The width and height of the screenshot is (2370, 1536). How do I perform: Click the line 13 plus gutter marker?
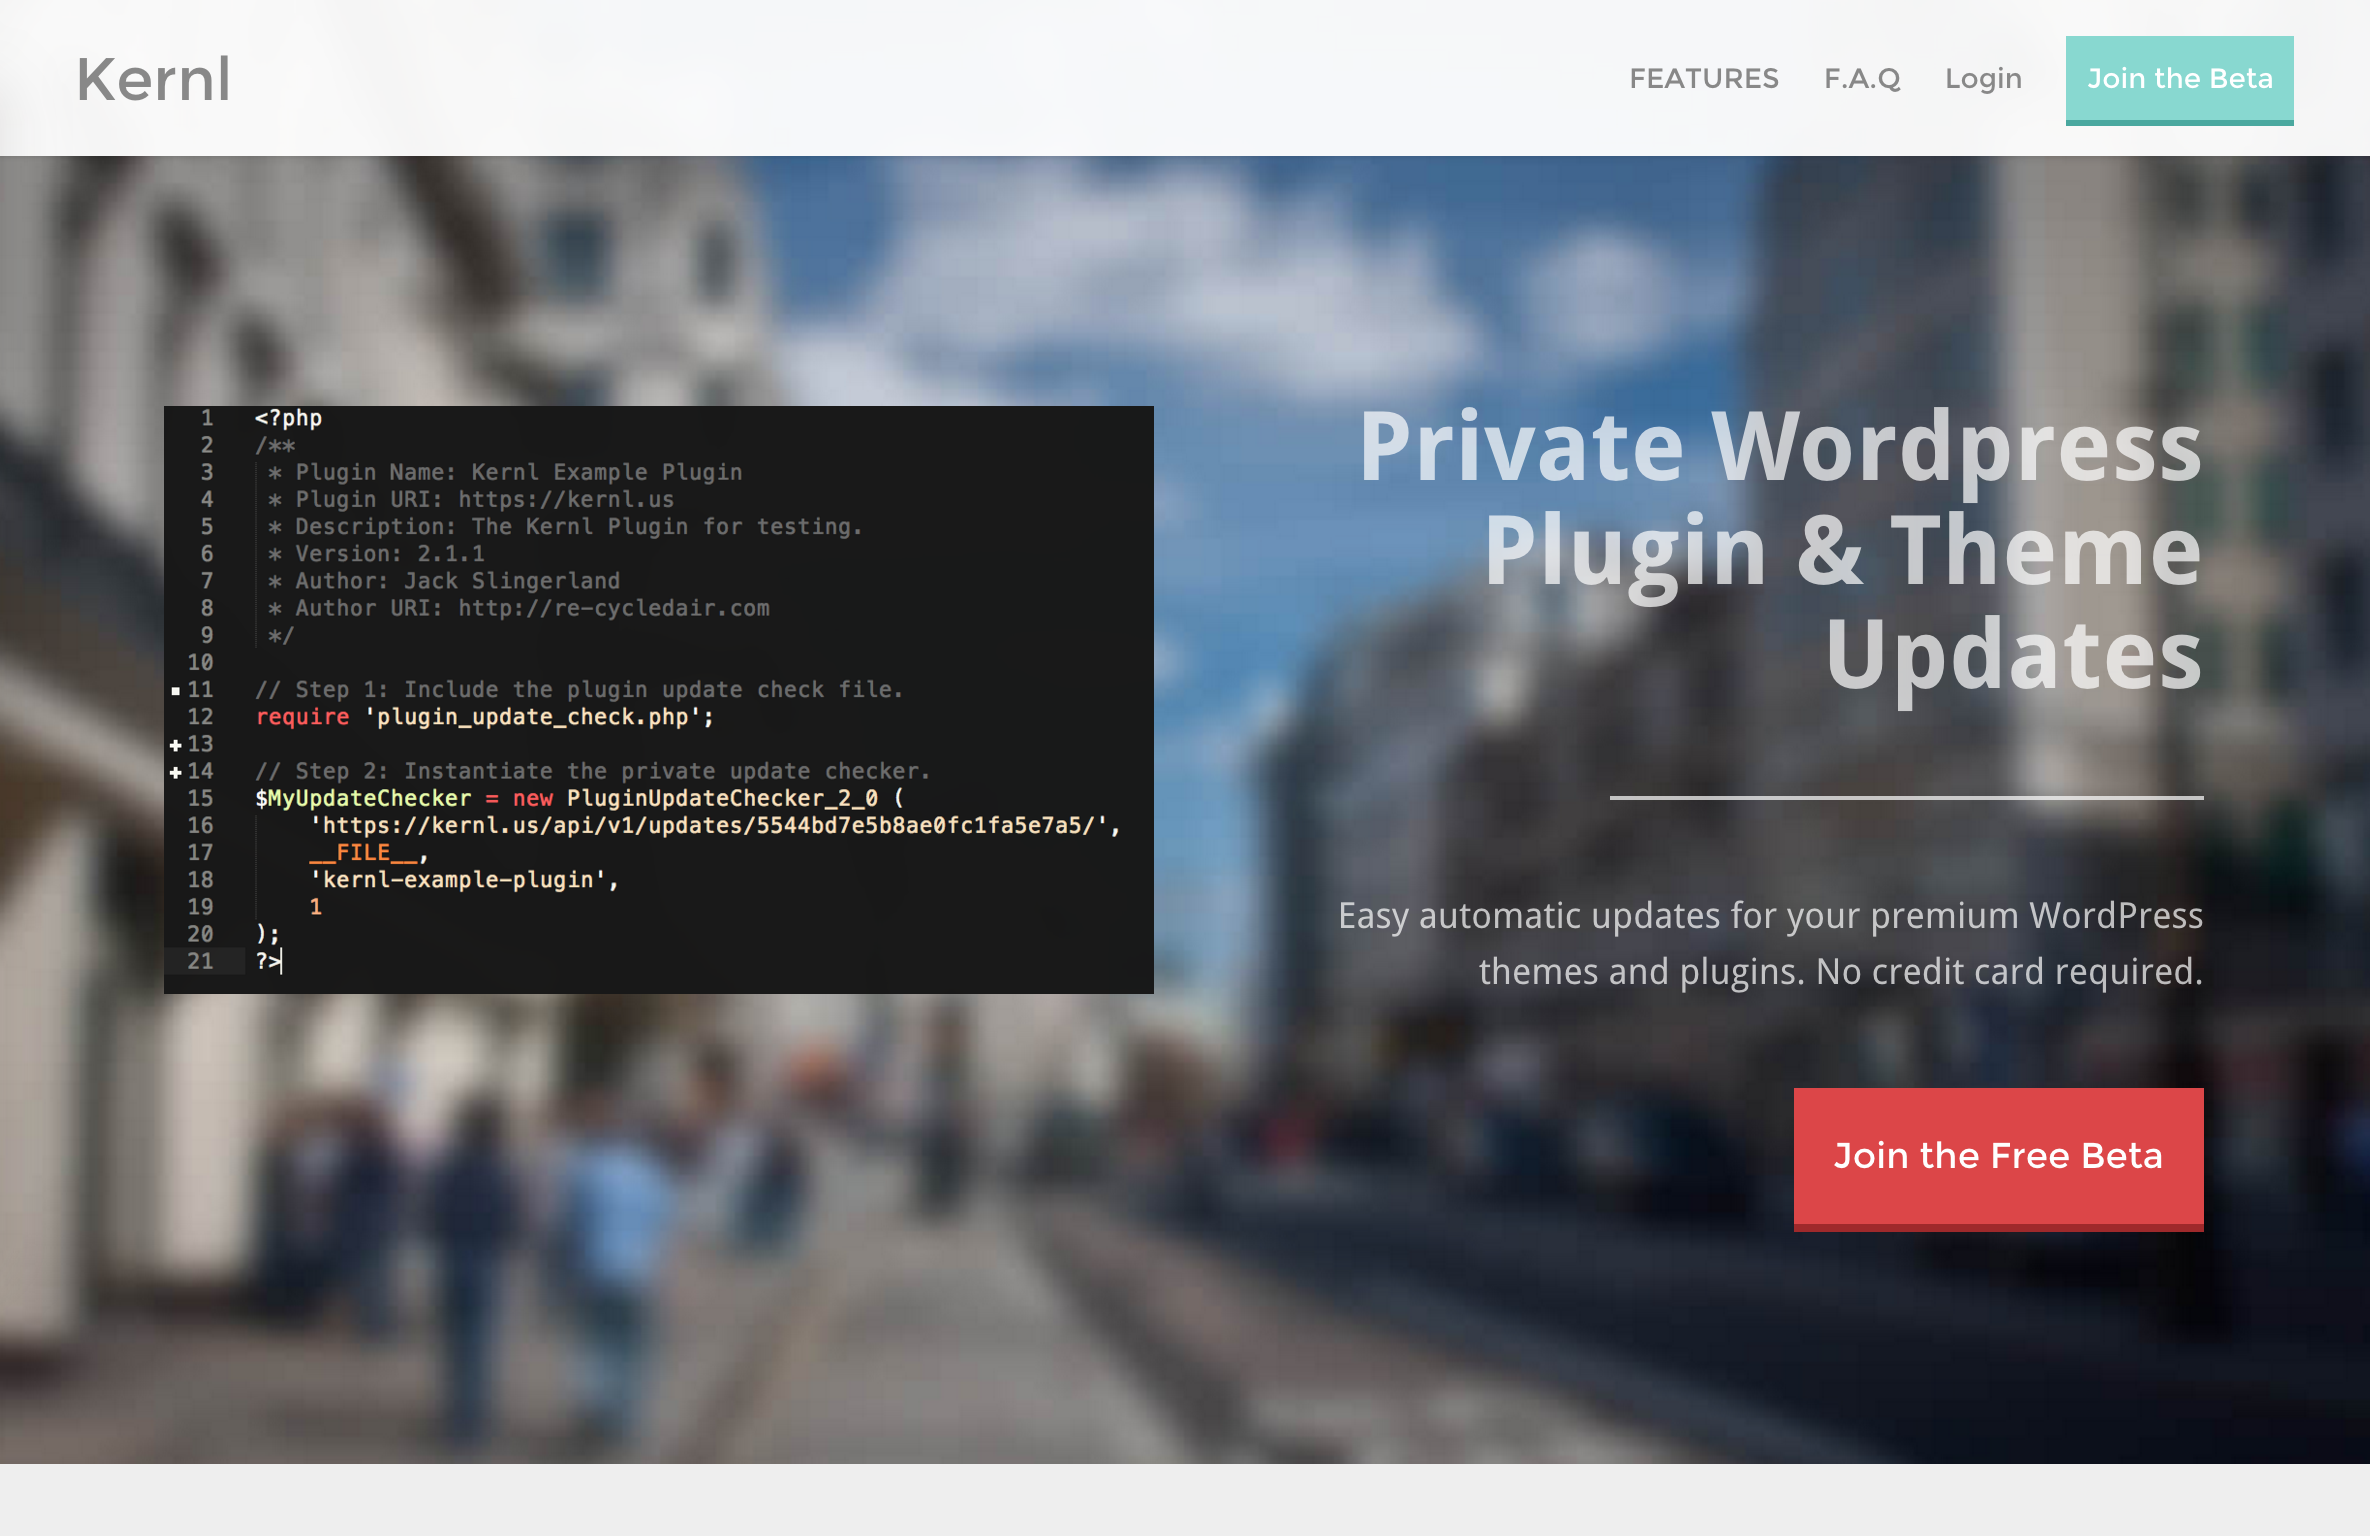coord(176,745)
